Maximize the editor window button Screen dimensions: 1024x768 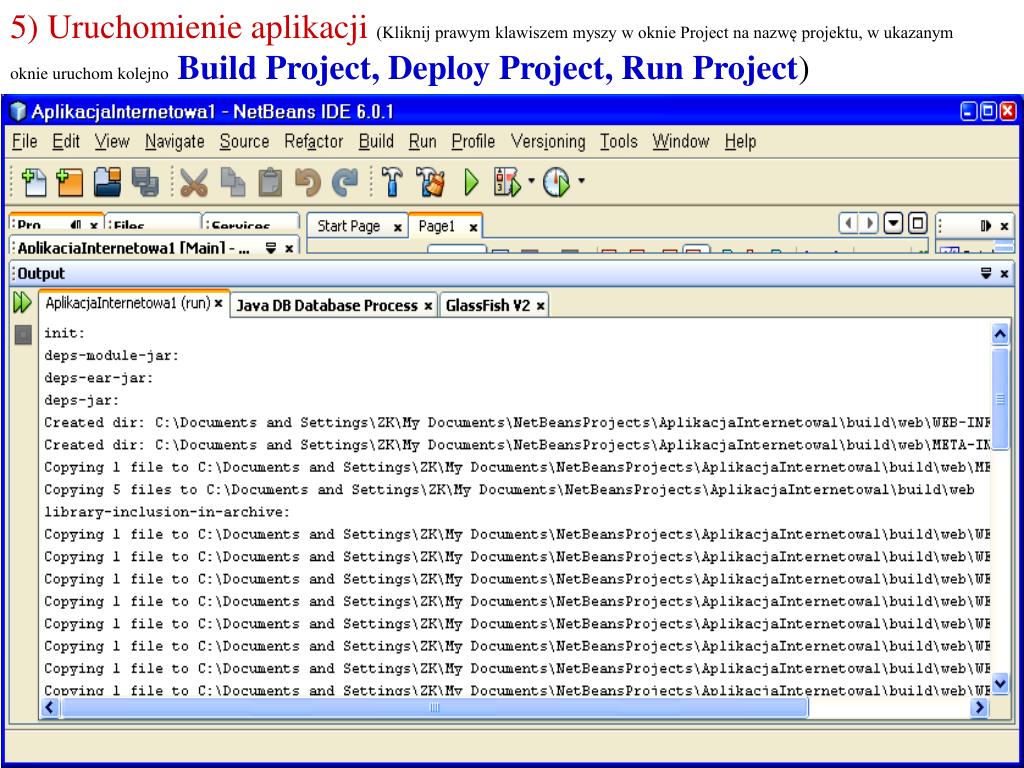[918, 224]
